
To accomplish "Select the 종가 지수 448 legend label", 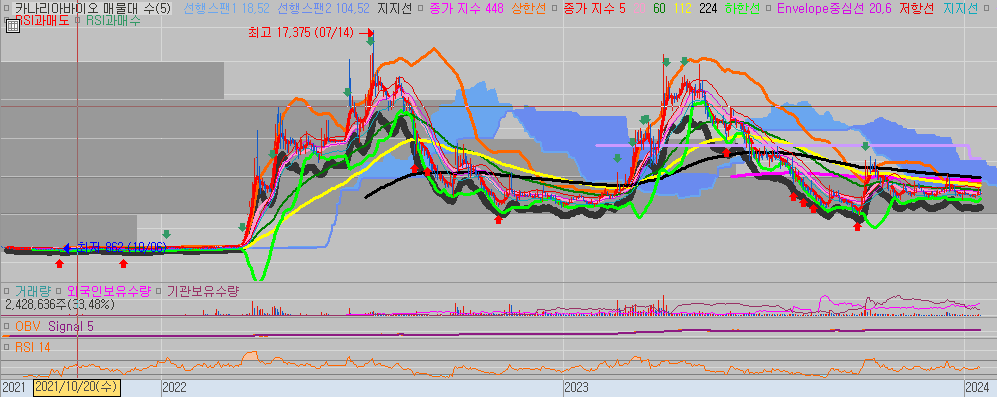I will click(x=467, y=9).
